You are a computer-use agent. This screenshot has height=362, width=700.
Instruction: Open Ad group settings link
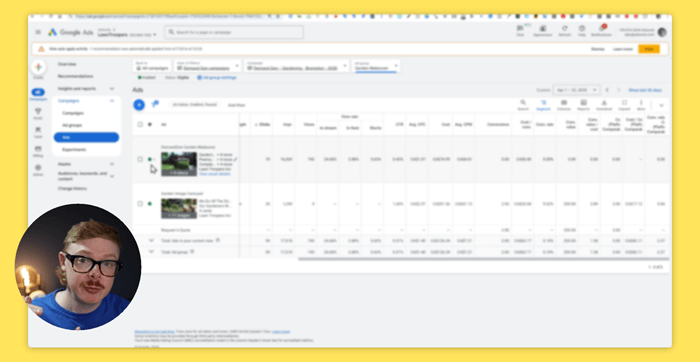(217, 78)
